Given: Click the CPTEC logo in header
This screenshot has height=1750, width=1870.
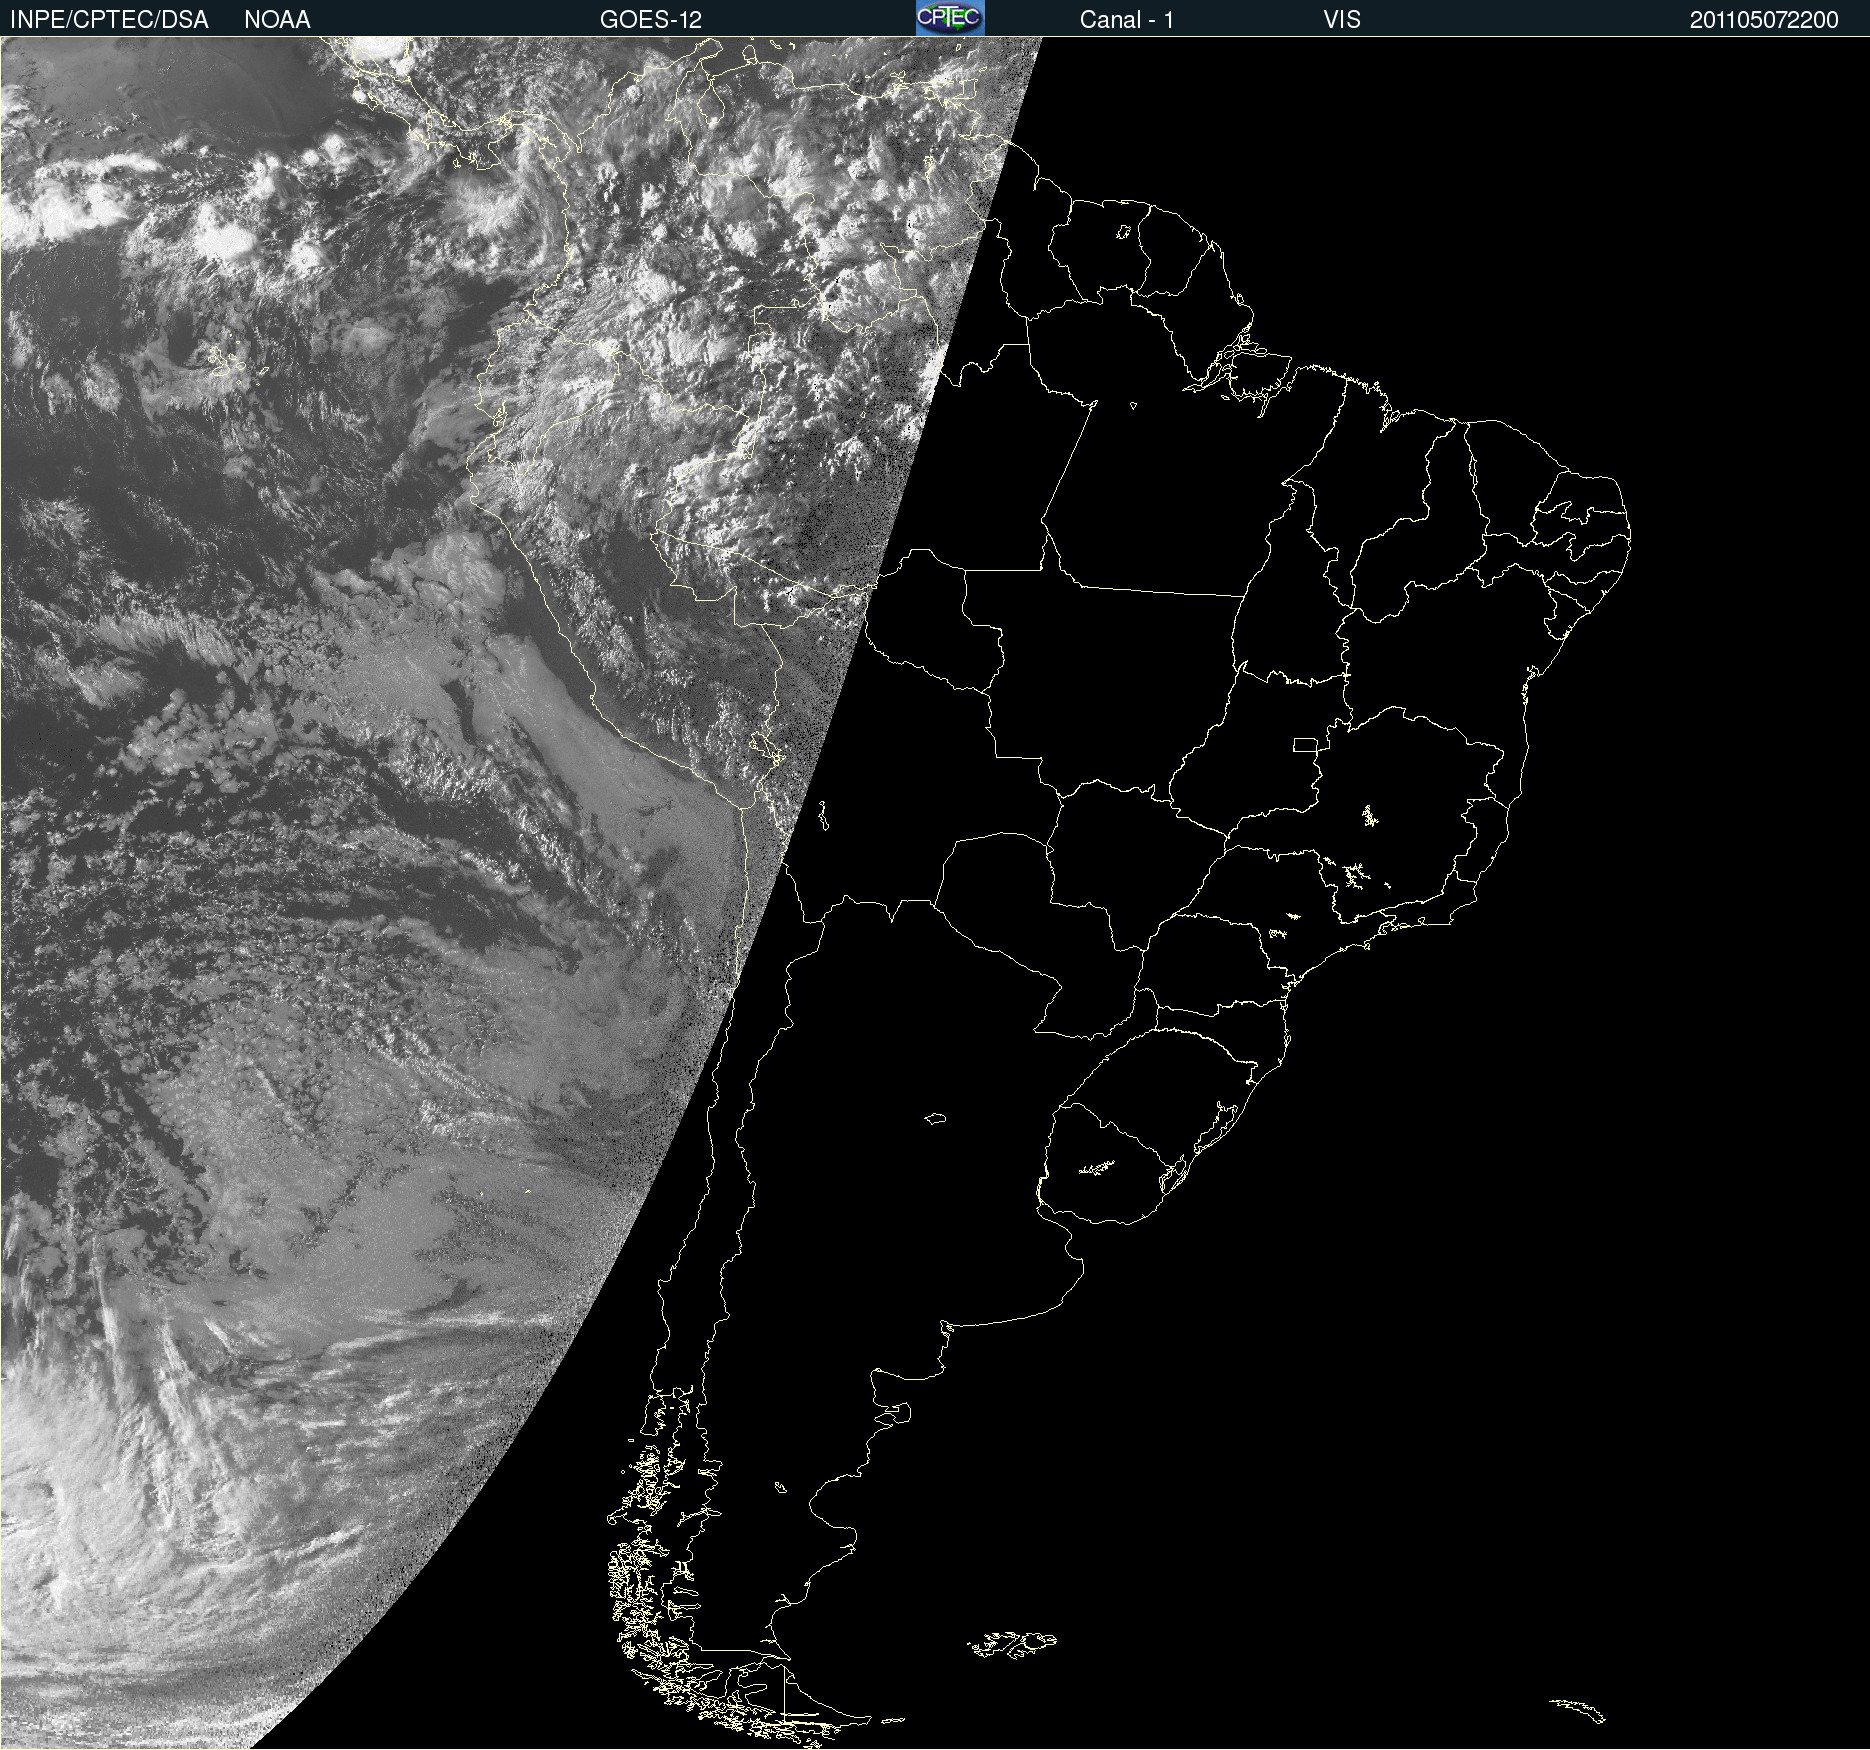Looking at the screenshot, I should click(x=950, y=18).
